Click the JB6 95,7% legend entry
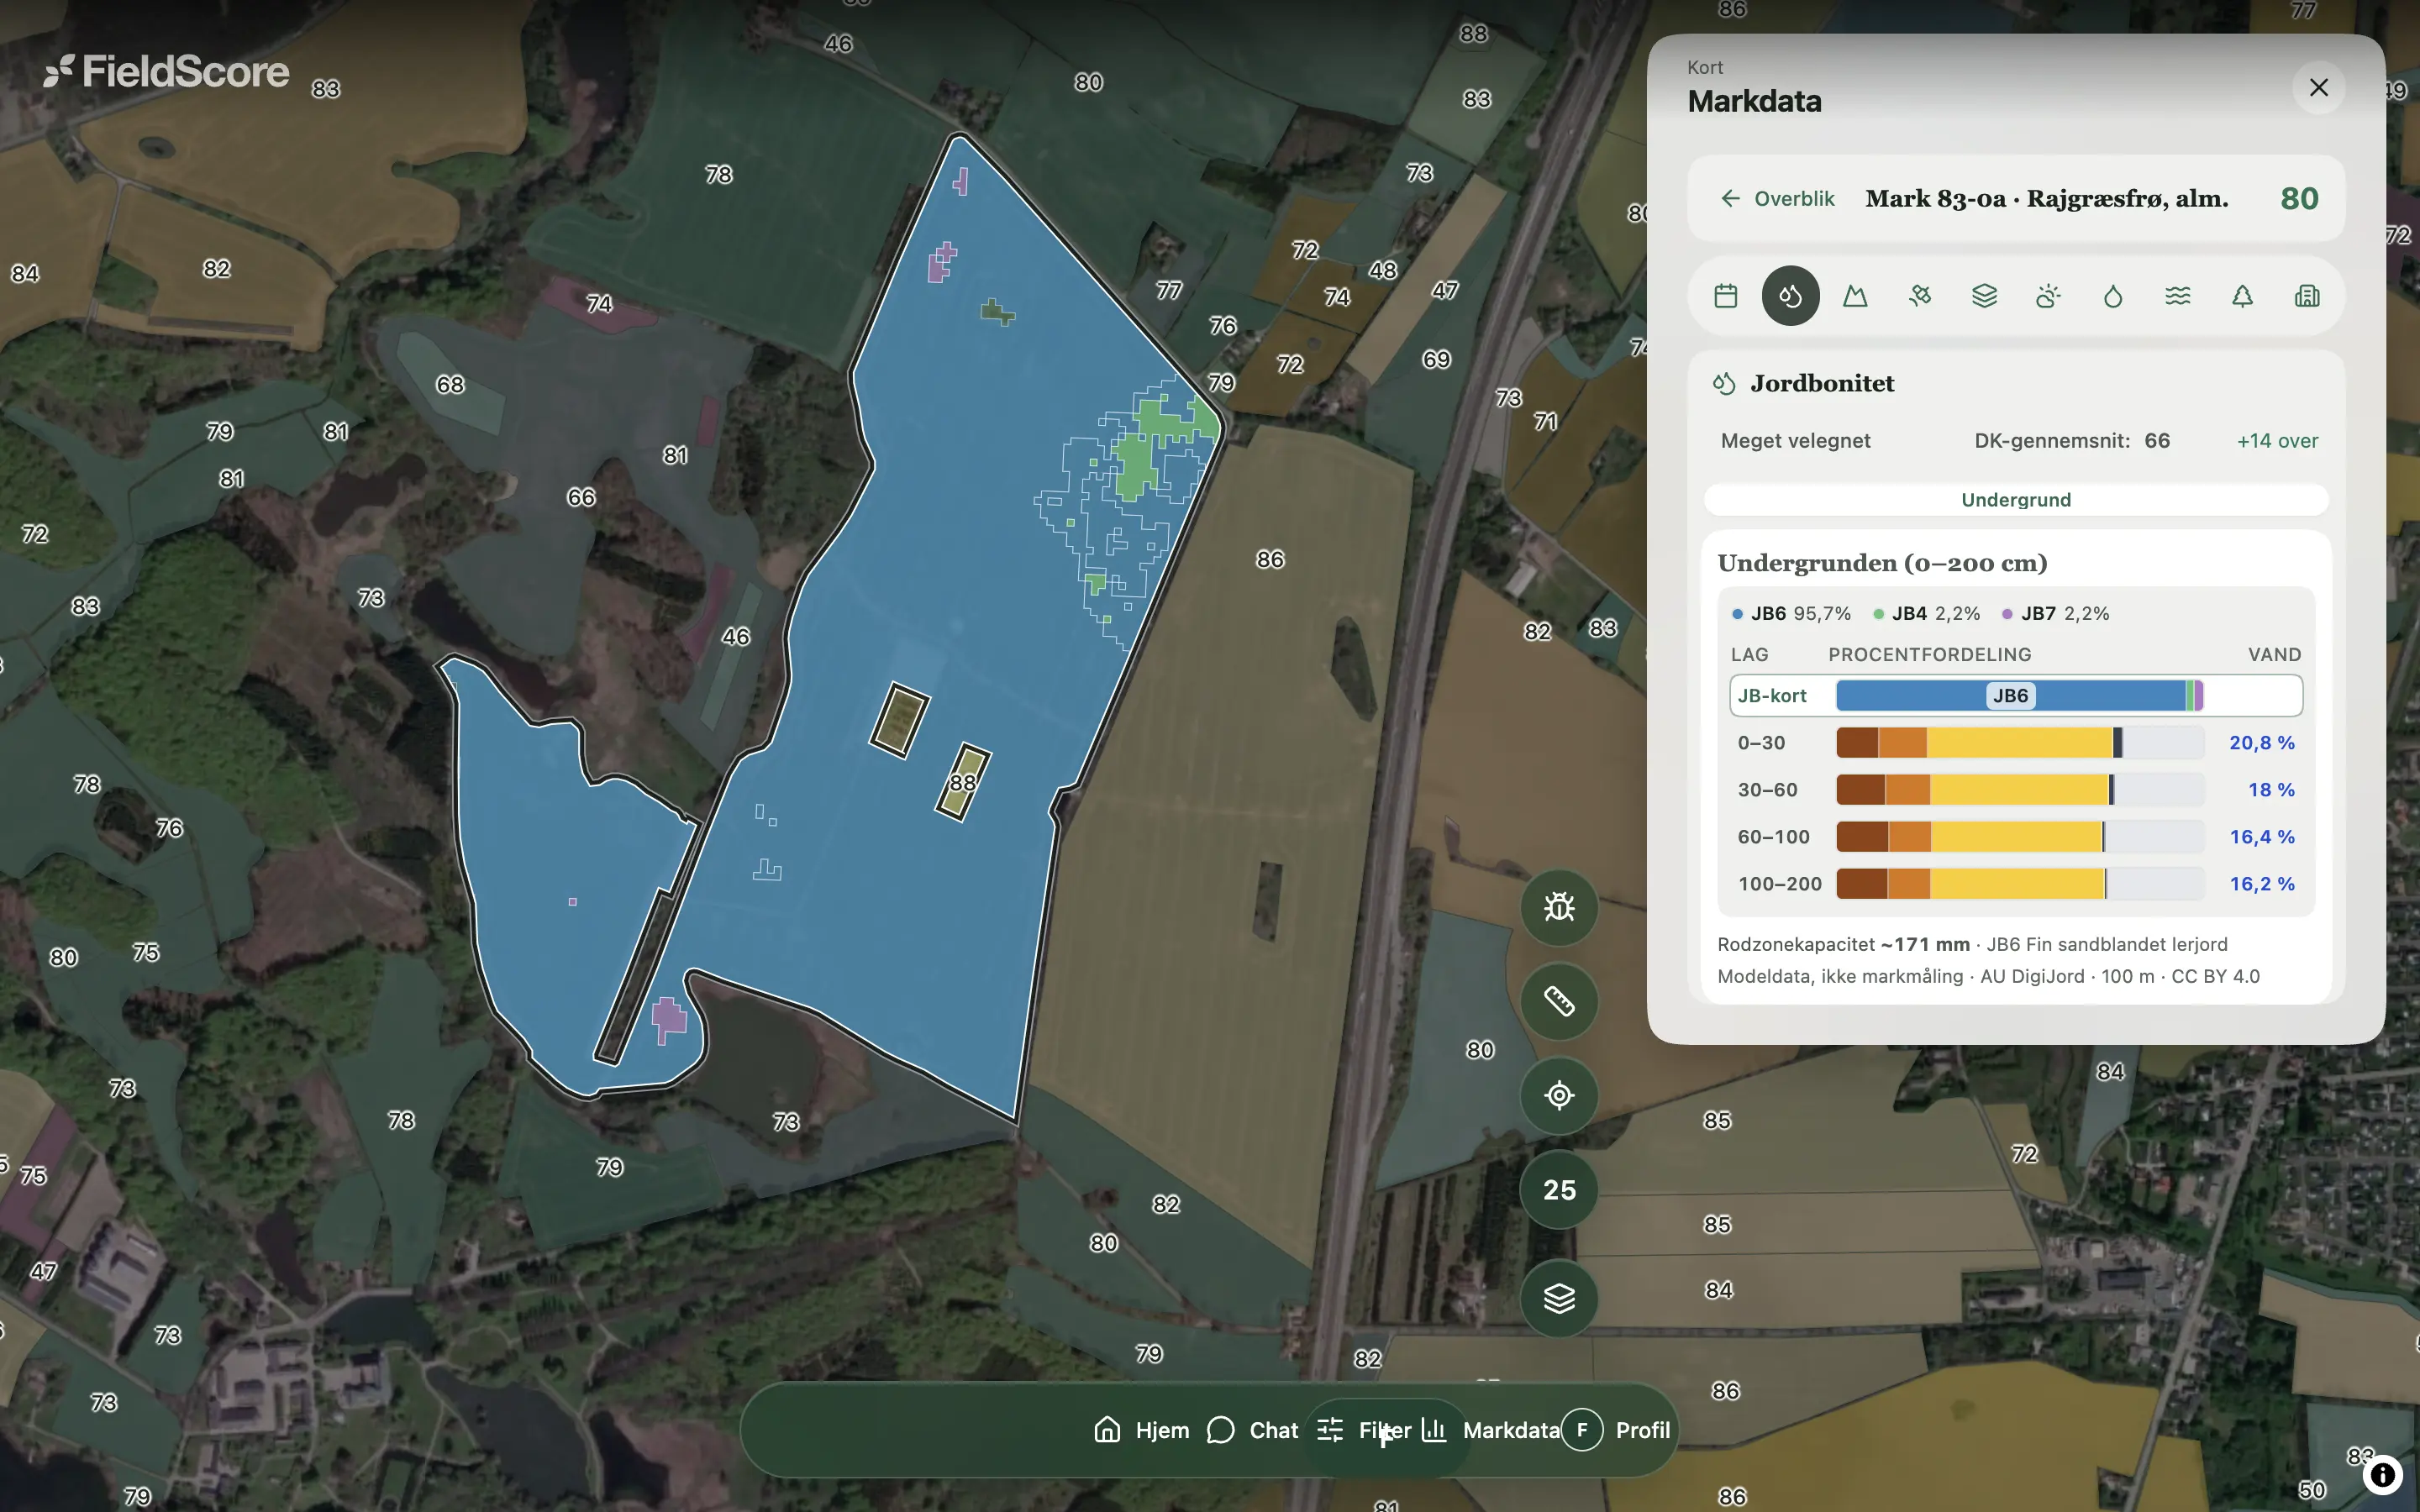2420x1512 pixels. click(1791, 614)
